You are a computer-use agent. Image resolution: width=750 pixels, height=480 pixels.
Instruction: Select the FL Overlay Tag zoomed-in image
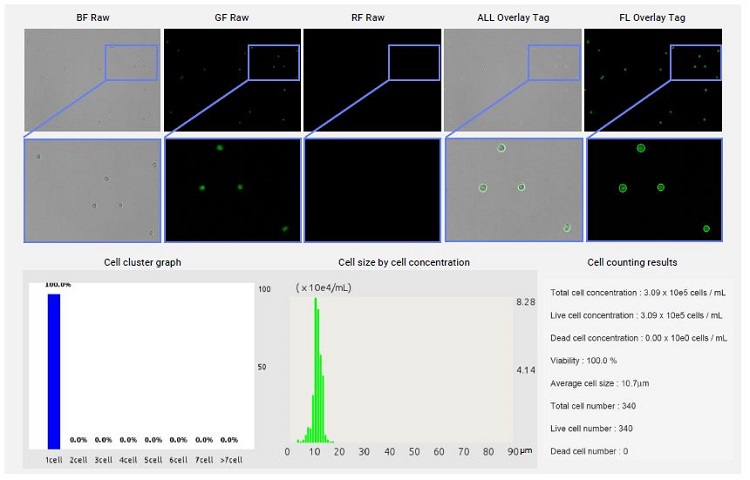click(x=654, y=190)
